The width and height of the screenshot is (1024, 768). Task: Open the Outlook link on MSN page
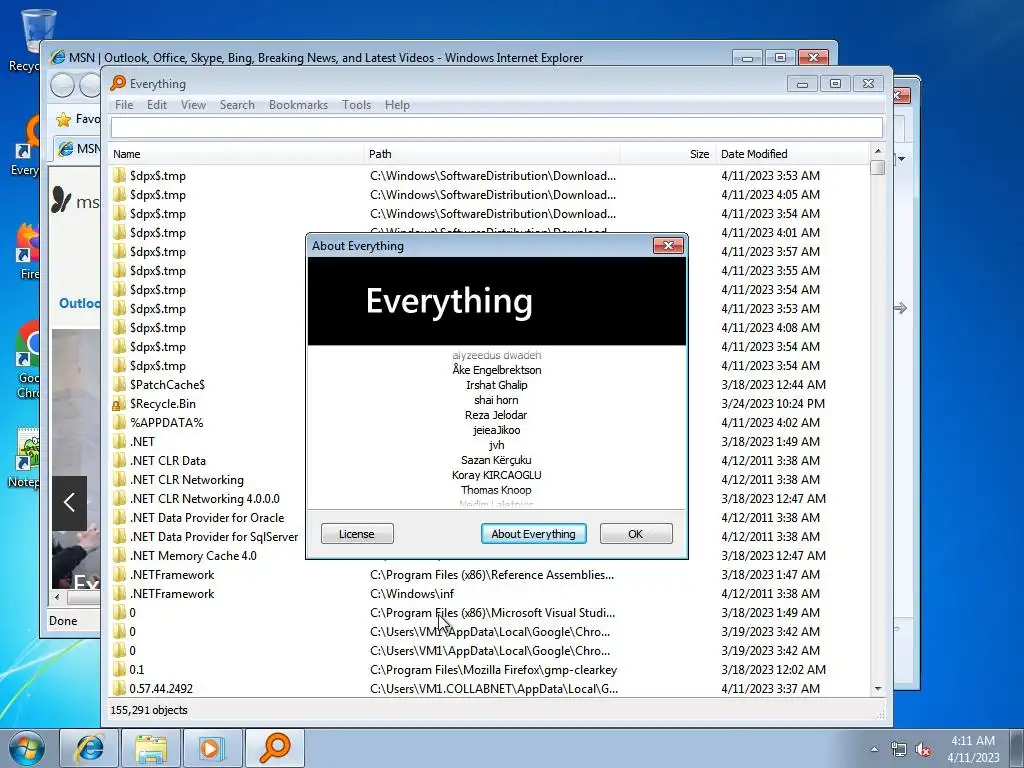coord(79,303)
